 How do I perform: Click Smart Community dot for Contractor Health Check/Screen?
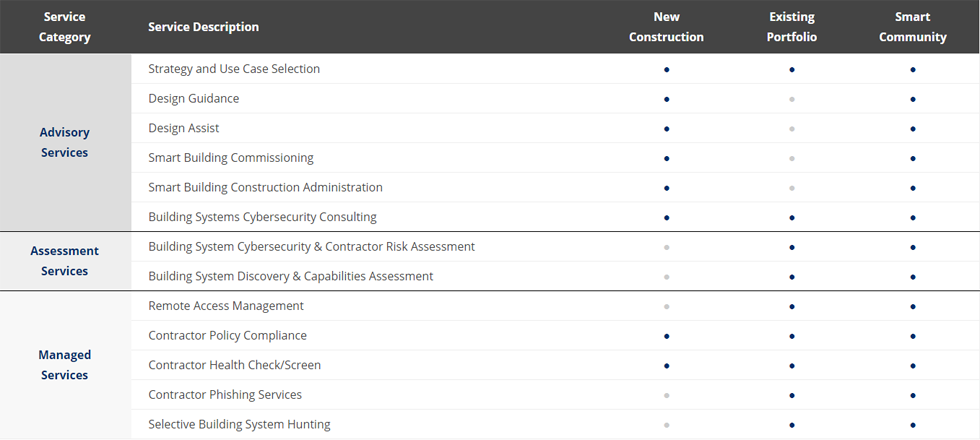click(913, 366)
